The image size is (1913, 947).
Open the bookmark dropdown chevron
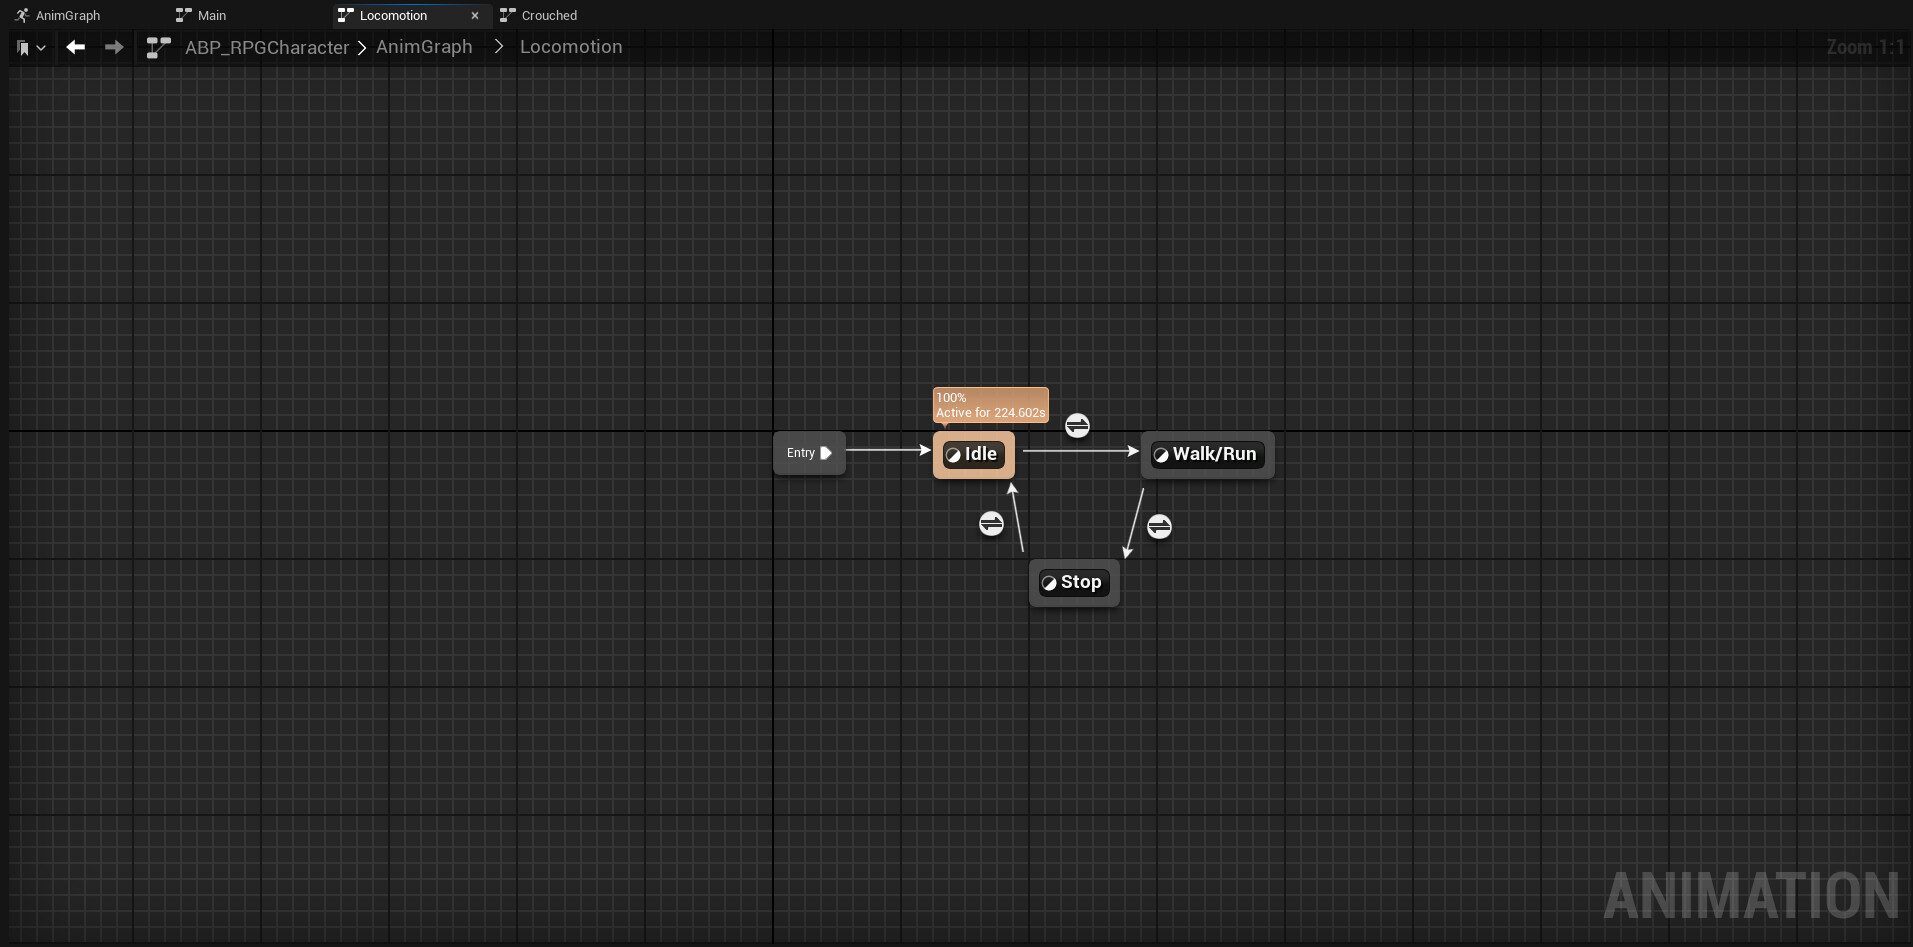[42, 48]
